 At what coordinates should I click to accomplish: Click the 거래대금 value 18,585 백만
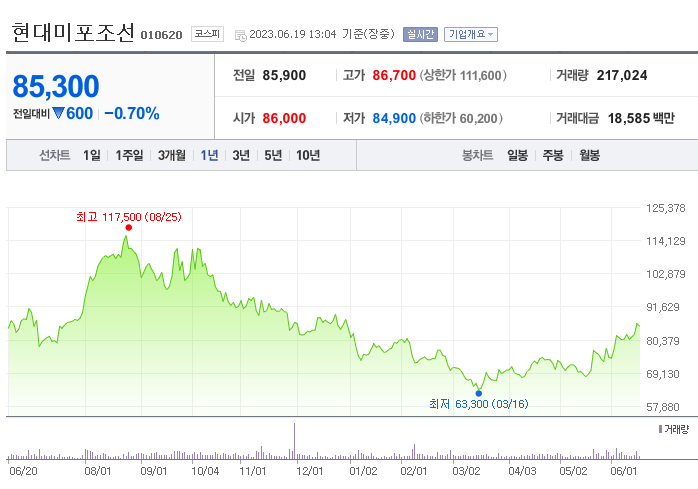[641, 118]
